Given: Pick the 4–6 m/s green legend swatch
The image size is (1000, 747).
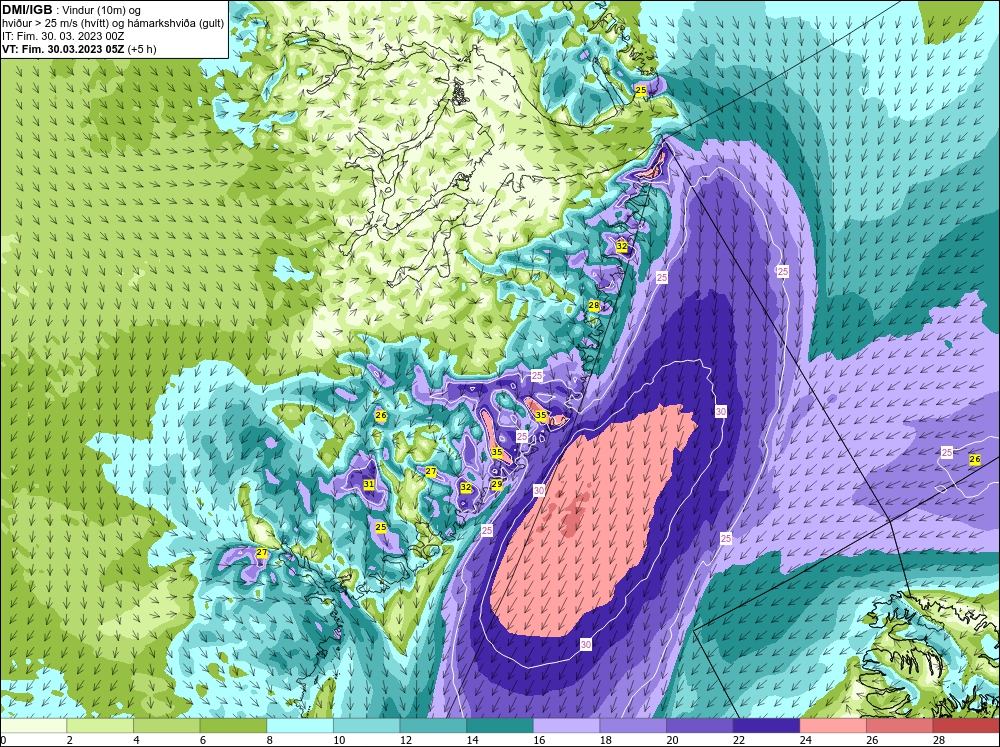Looking at the screenshot, I should tap(166, 726).
